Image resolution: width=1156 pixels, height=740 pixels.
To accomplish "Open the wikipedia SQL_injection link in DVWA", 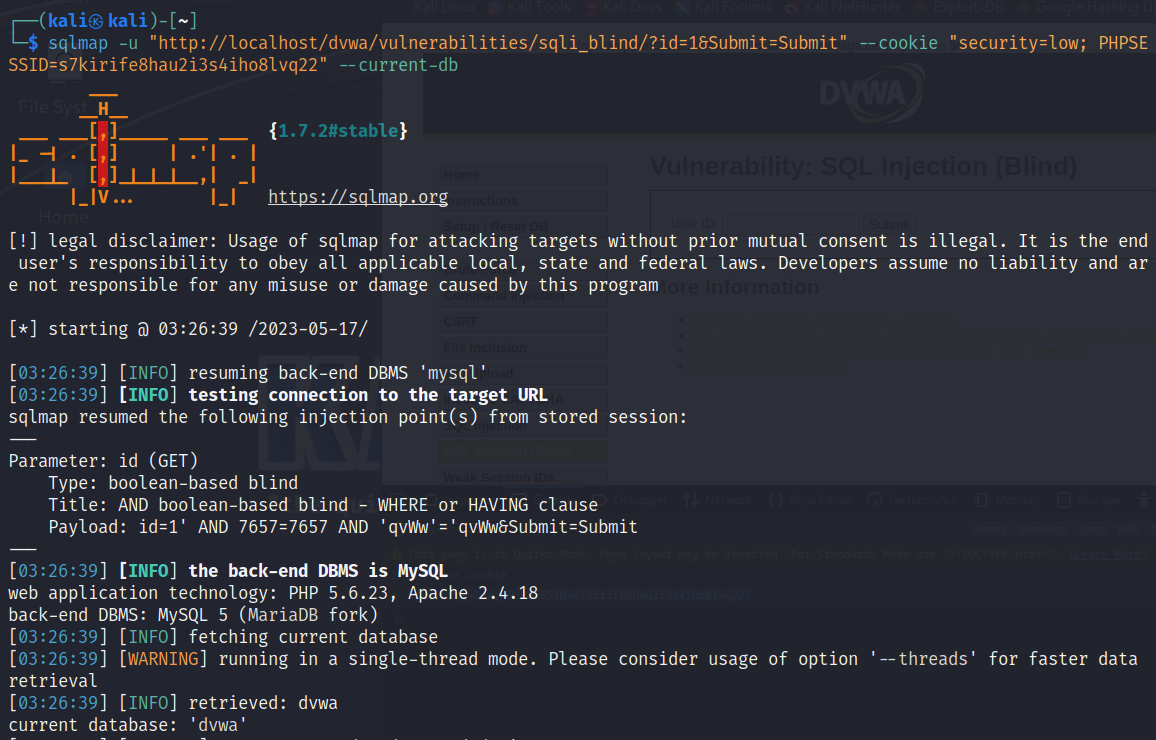I will click(x=822, y=321).
